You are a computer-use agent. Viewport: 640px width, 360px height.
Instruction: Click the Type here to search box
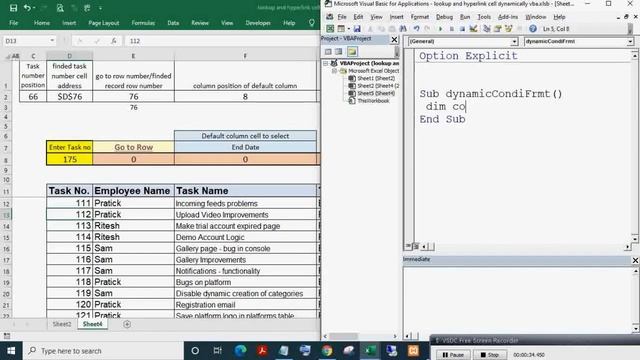coord(103,351)
